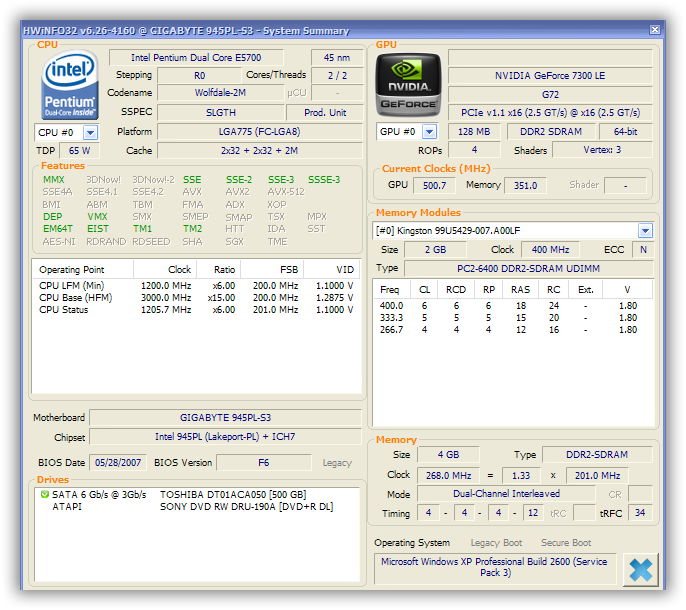Click the G72 GPU codename field

[550, 95]
